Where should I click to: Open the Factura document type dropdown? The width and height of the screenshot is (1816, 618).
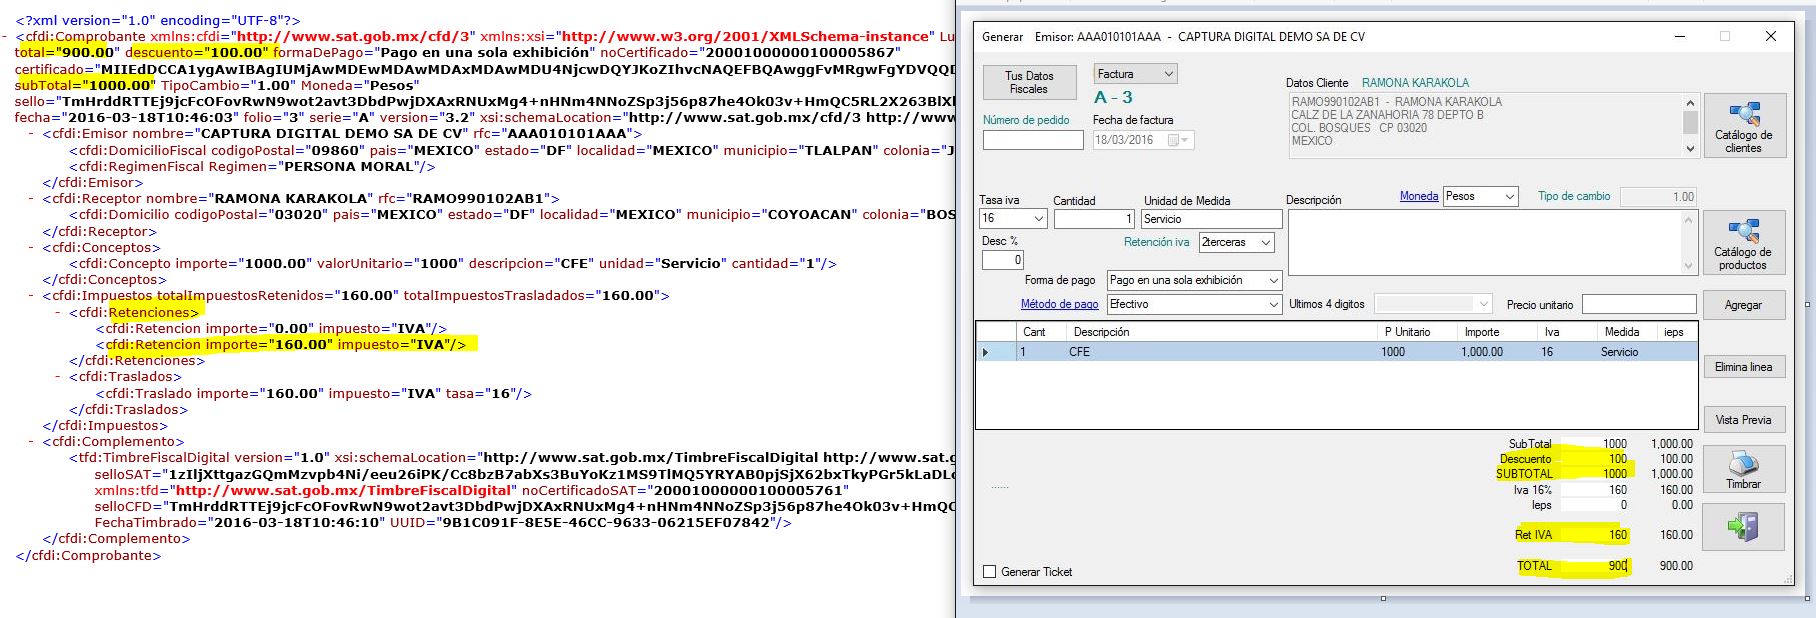point(1135,74)
